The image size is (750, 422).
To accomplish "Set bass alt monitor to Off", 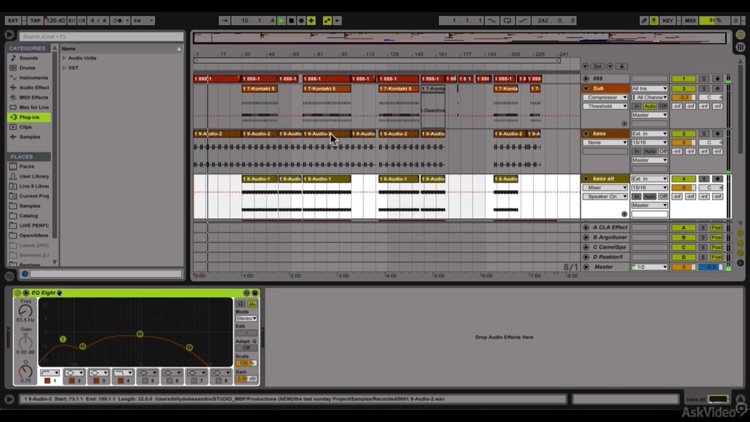I will click(662, 197).
